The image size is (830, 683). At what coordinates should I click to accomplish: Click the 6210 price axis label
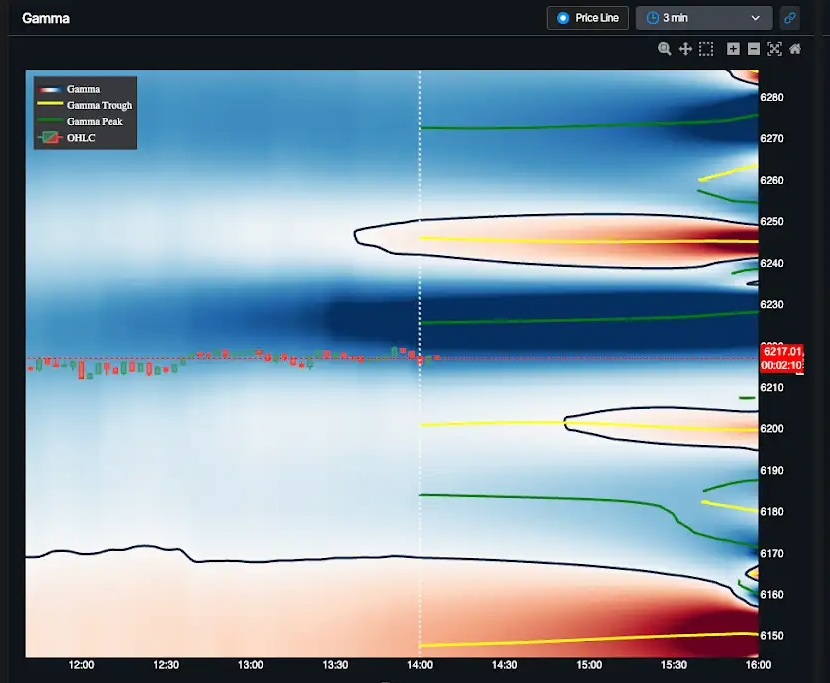coord(772,388)
